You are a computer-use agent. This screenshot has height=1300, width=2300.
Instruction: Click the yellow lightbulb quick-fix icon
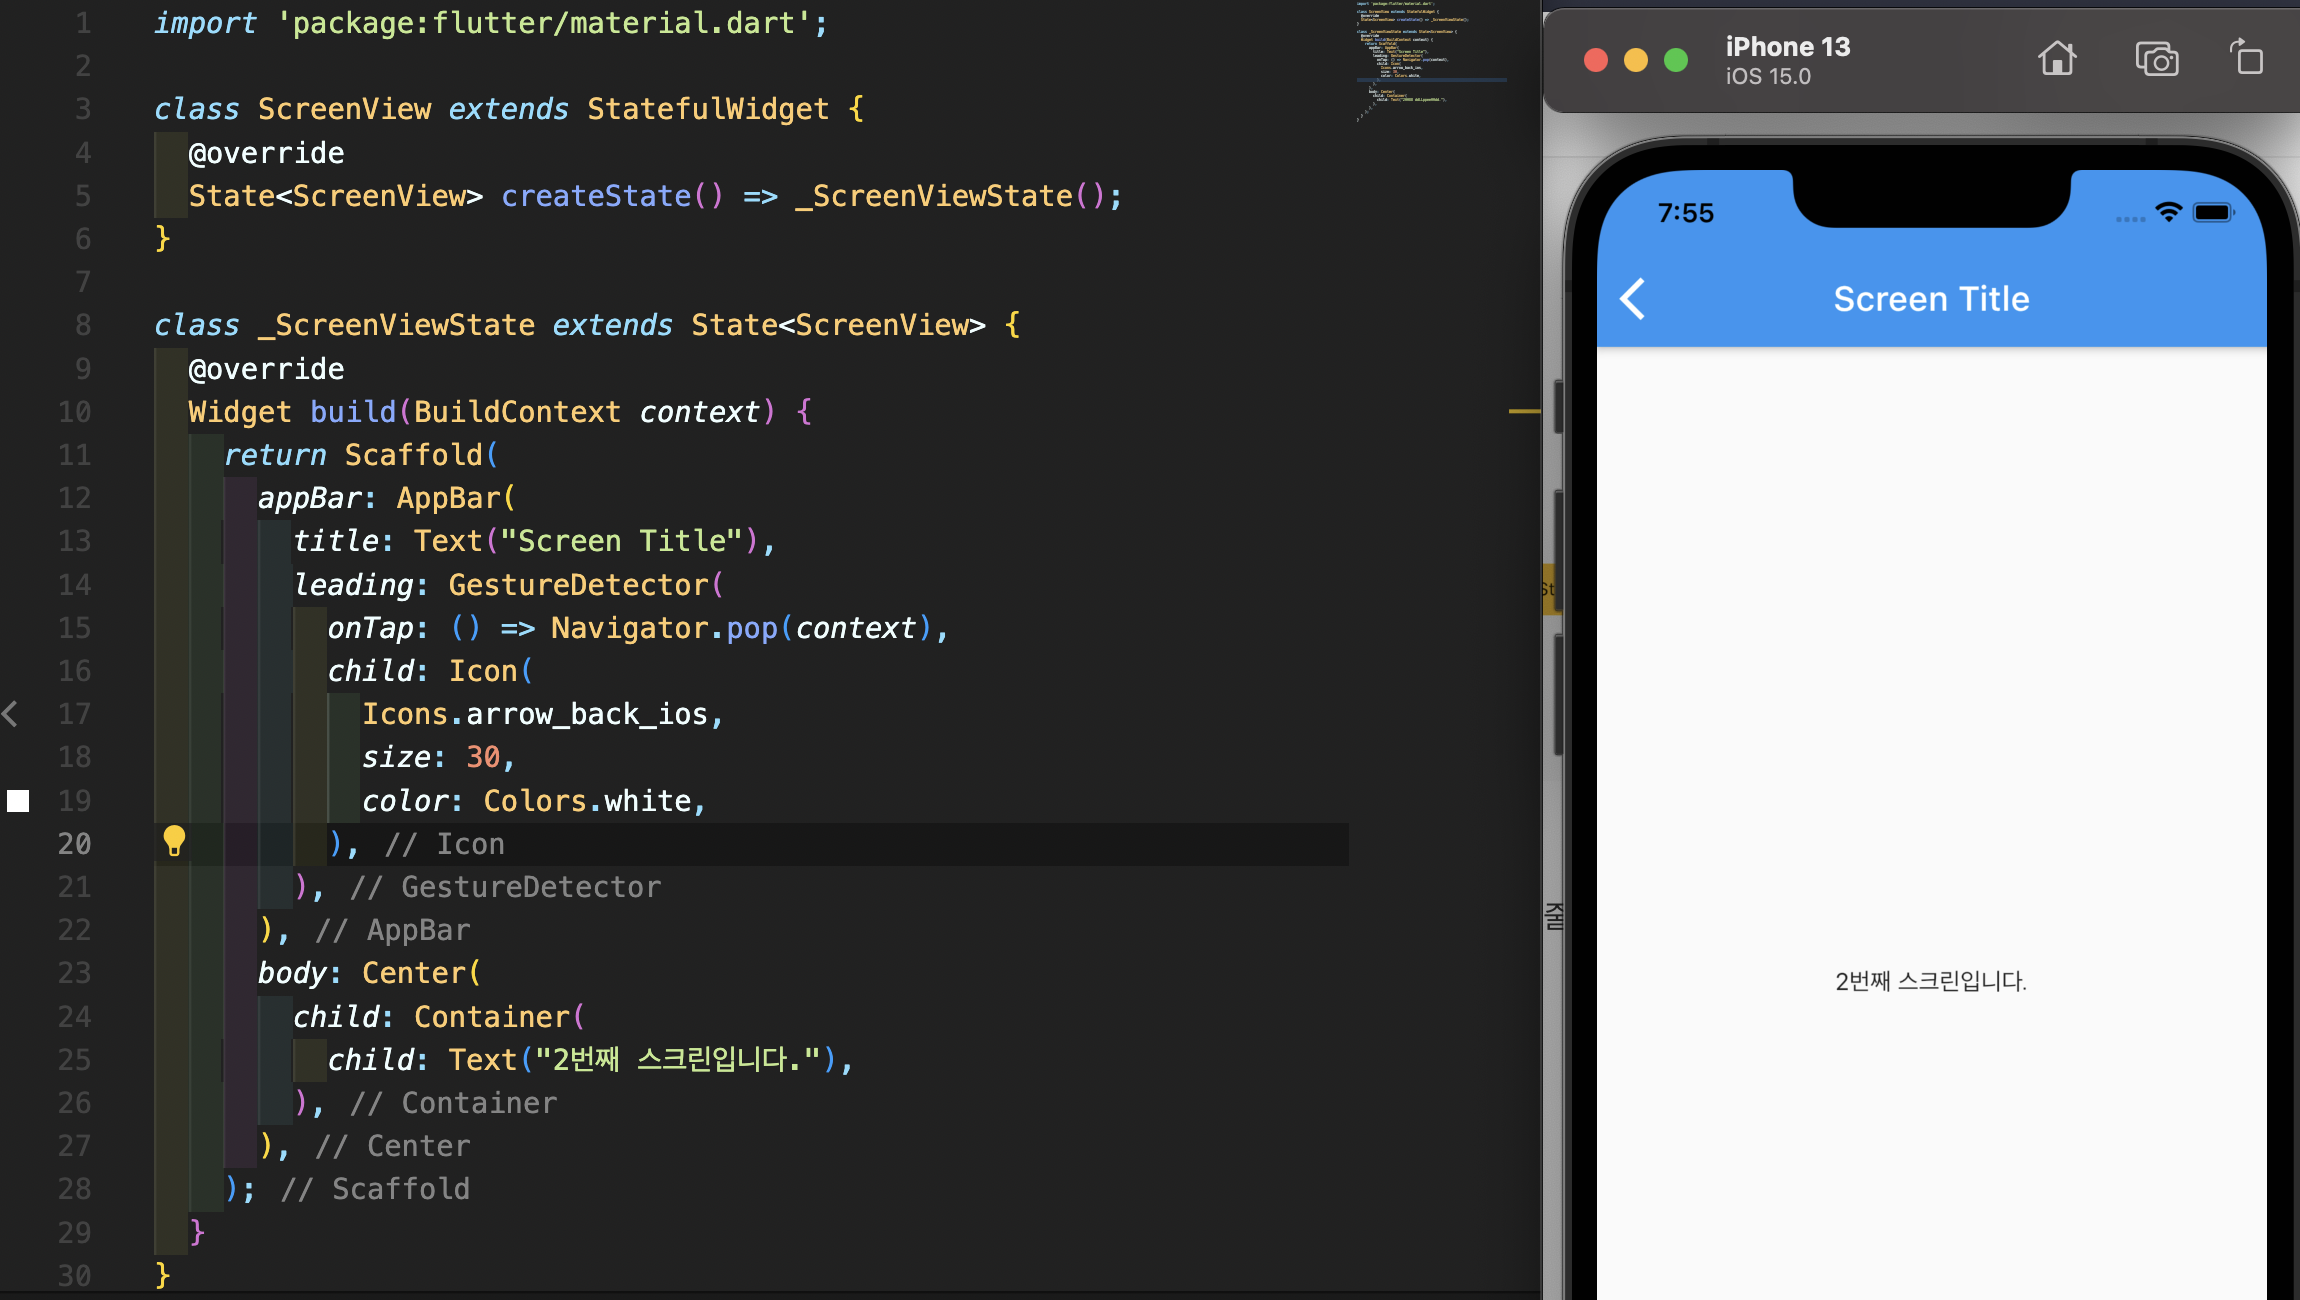(174, 841)
